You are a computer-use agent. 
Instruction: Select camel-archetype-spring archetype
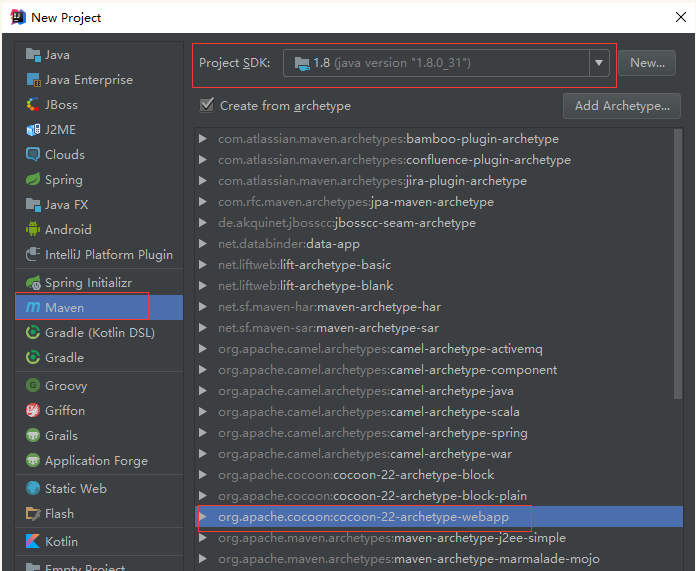373,432
